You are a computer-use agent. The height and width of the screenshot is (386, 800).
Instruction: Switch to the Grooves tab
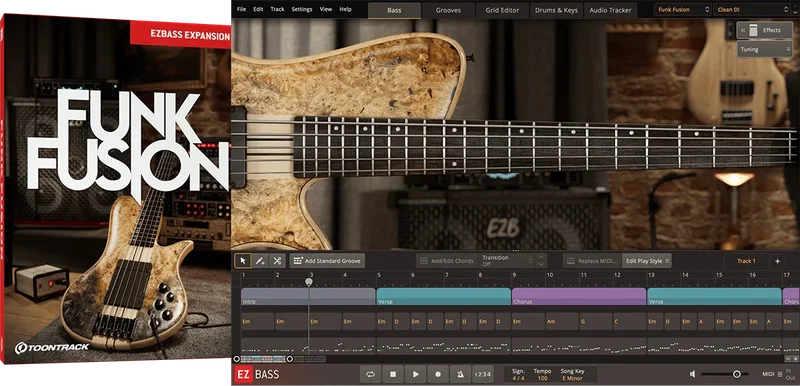pyautogui.click(x=448, y=10)
